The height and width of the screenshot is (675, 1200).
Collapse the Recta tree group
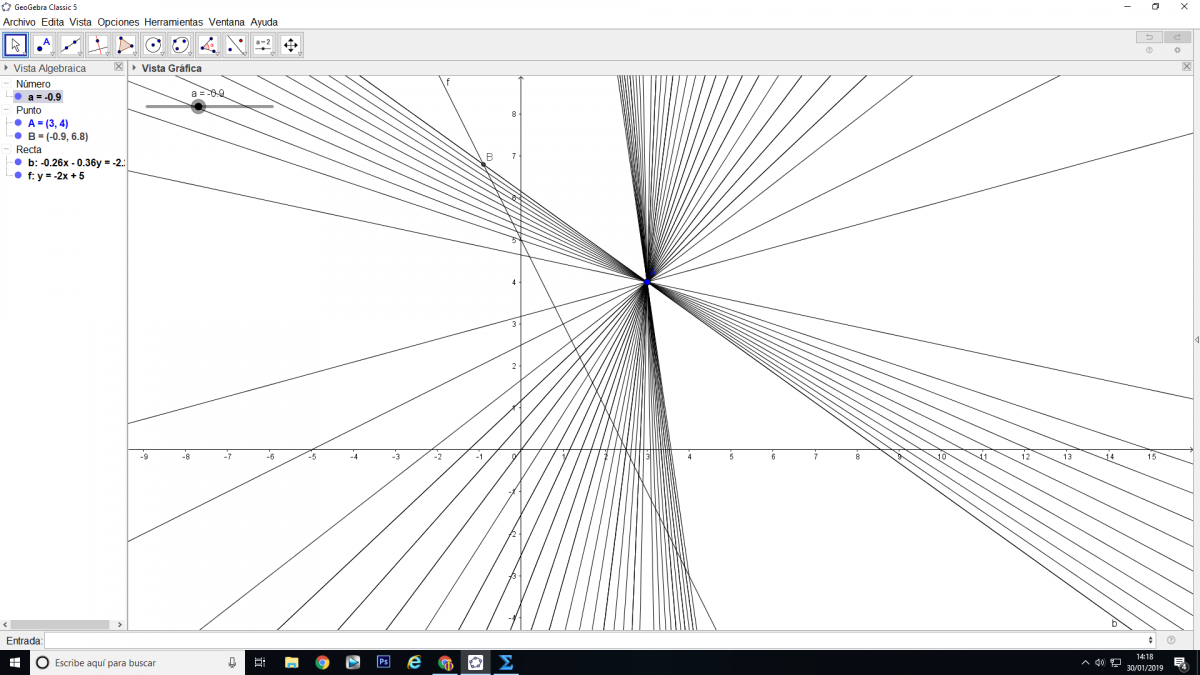[7, 149]
